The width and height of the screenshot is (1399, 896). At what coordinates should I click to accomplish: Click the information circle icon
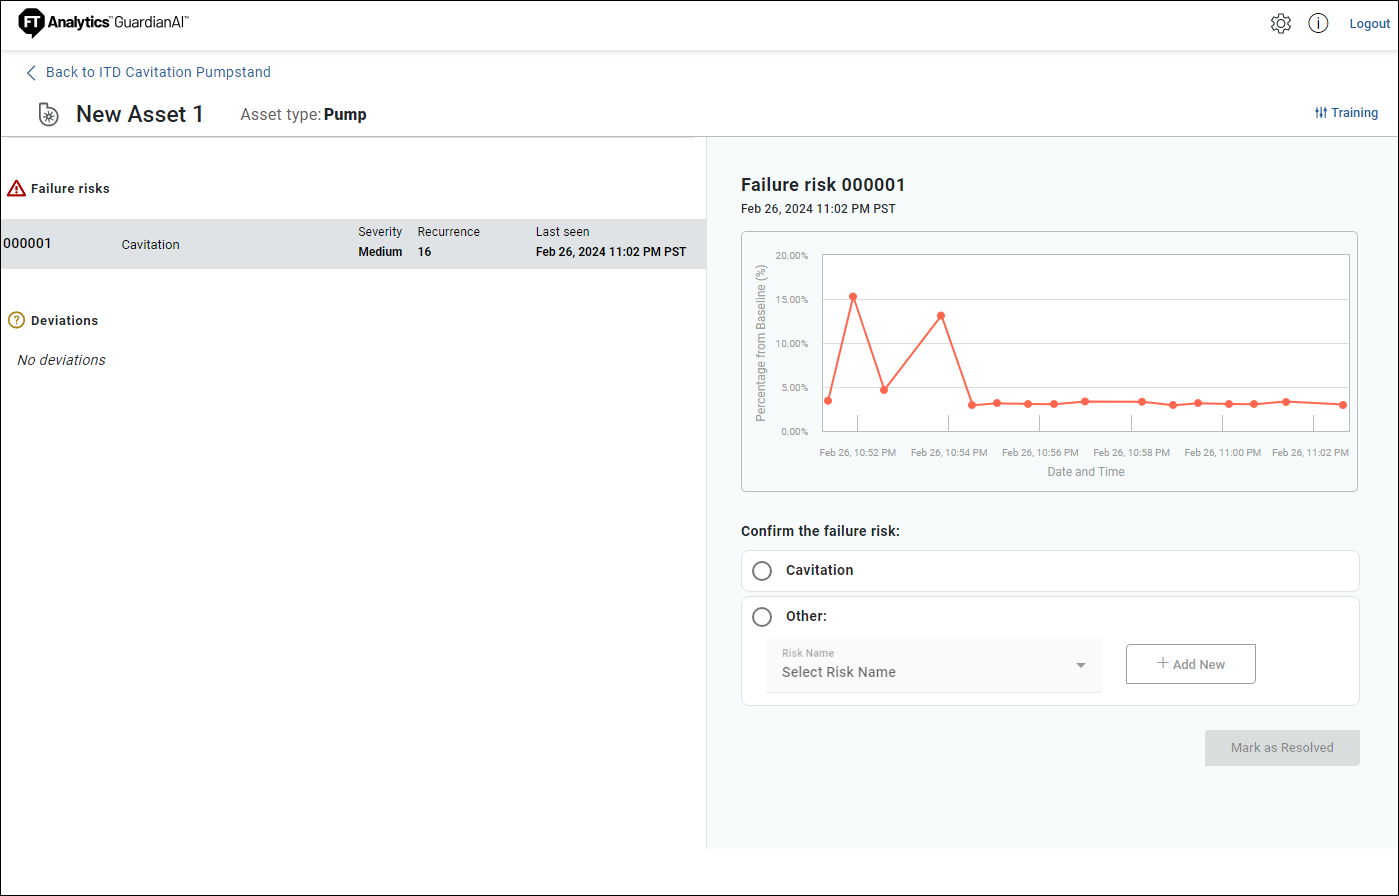[1318, 24]
